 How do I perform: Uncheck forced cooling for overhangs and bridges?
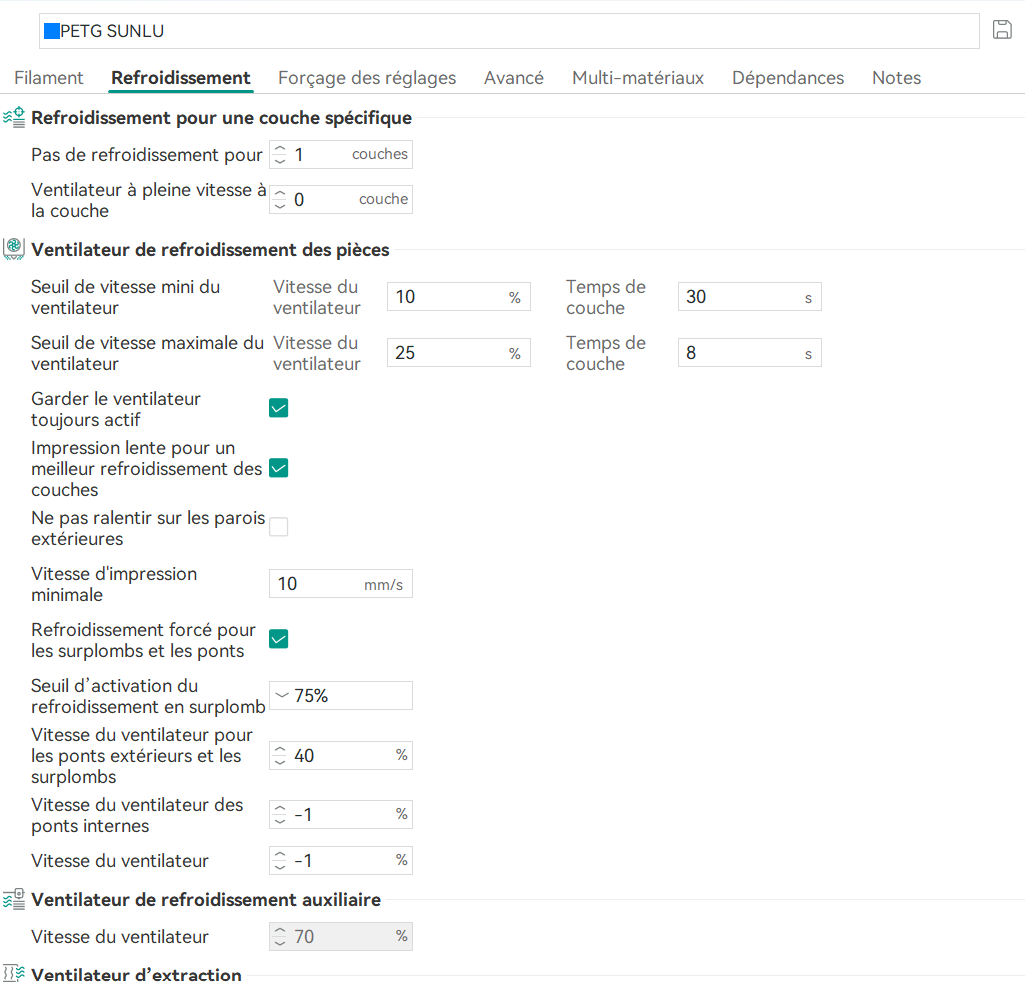(x=279, y=639)
